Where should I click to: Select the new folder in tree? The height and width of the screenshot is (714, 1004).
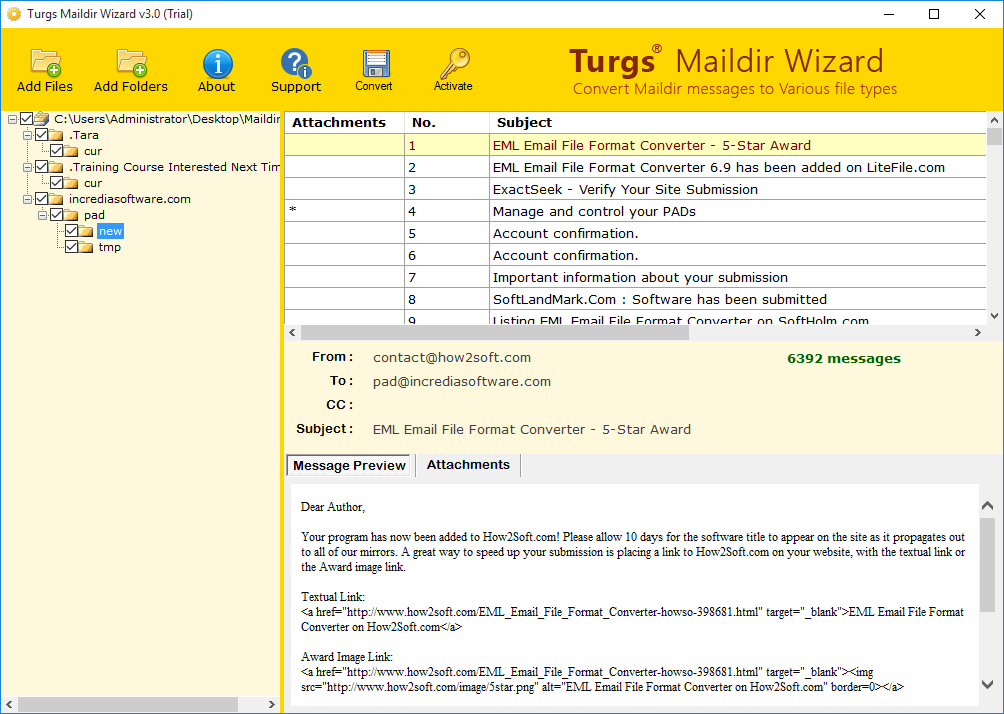(110, 231)
